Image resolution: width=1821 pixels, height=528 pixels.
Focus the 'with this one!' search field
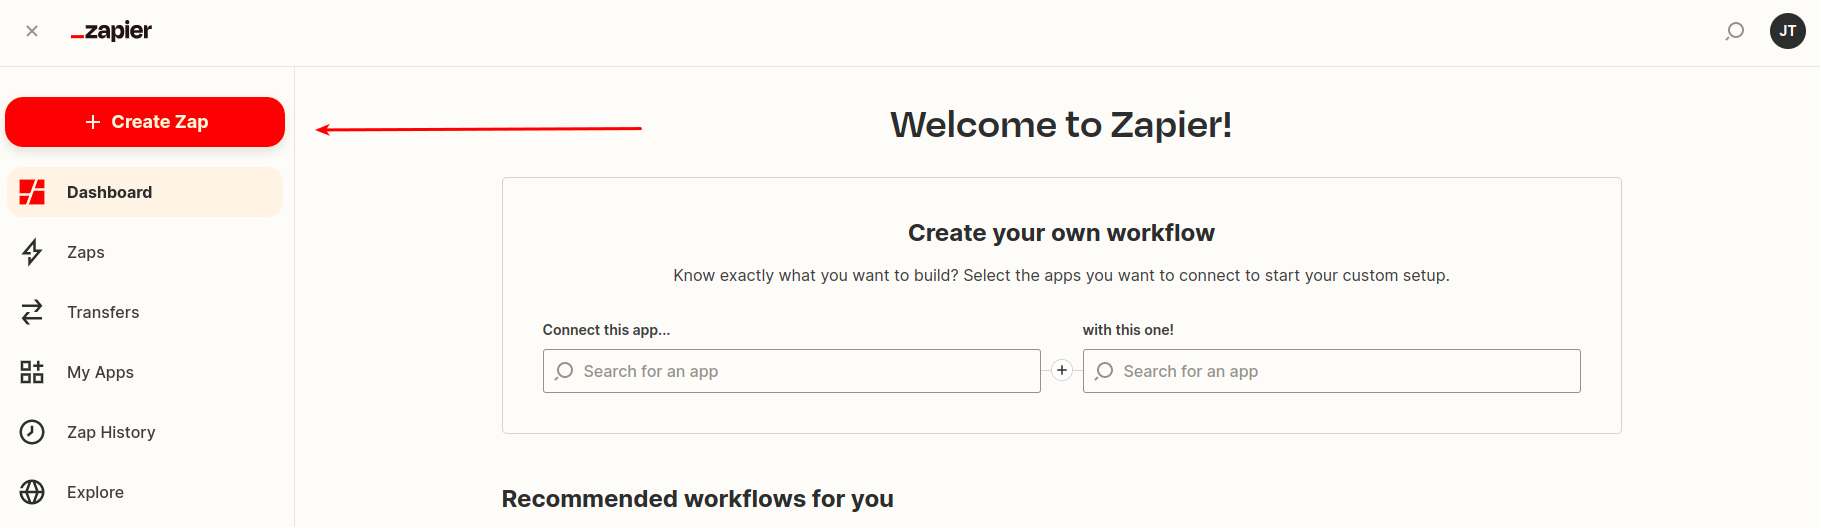pos(1332,371)
